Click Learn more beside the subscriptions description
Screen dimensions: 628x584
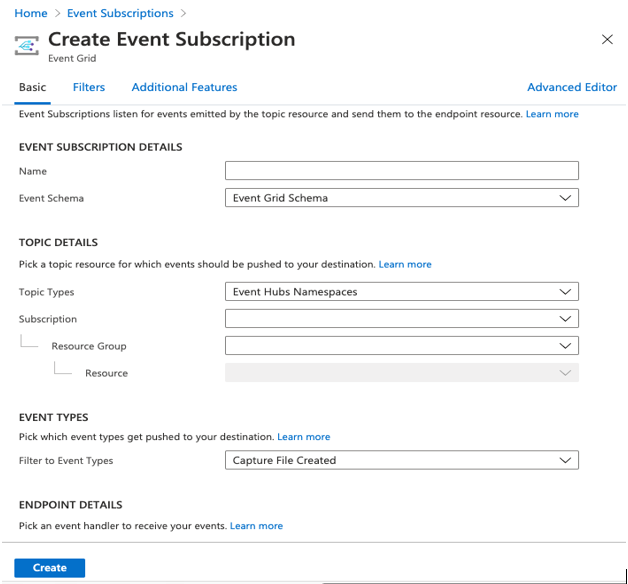click(552, 114)
